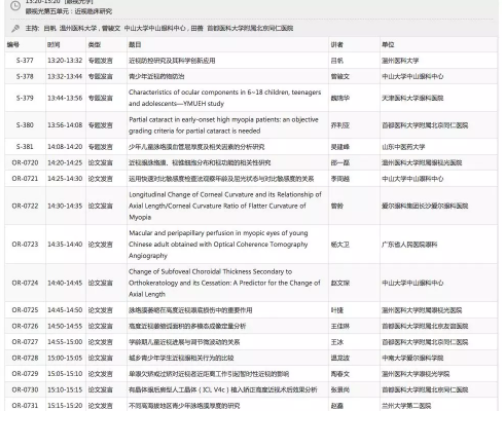Click the S-378 affiliation 中山大学中山眼科中心
The image size is (502, 422).
413,77
